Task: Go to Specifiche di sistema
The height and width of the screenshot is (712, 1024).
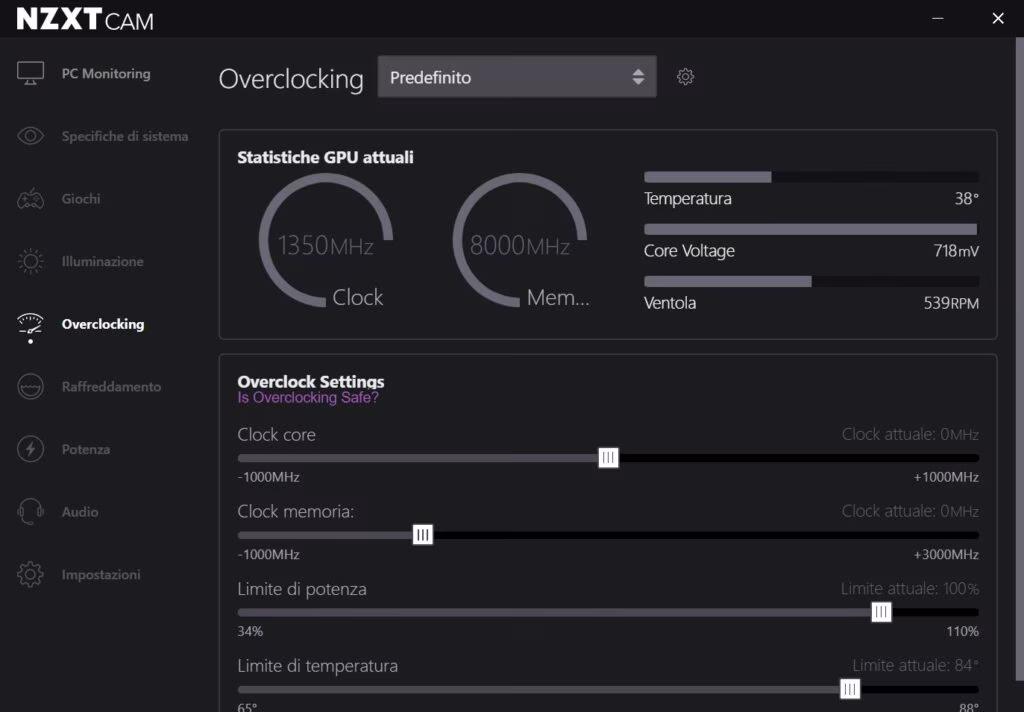Action: tap(125, 137)
